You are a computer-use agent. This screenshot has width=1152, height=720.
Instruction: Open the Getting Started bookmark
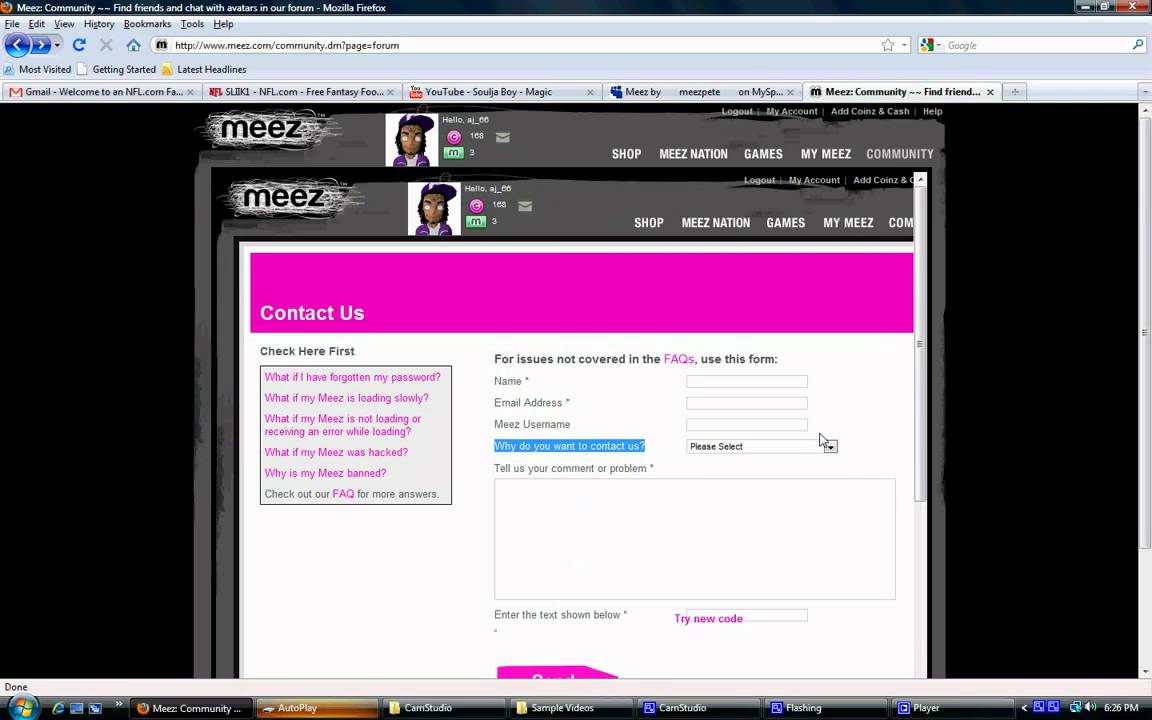(116, 69)
